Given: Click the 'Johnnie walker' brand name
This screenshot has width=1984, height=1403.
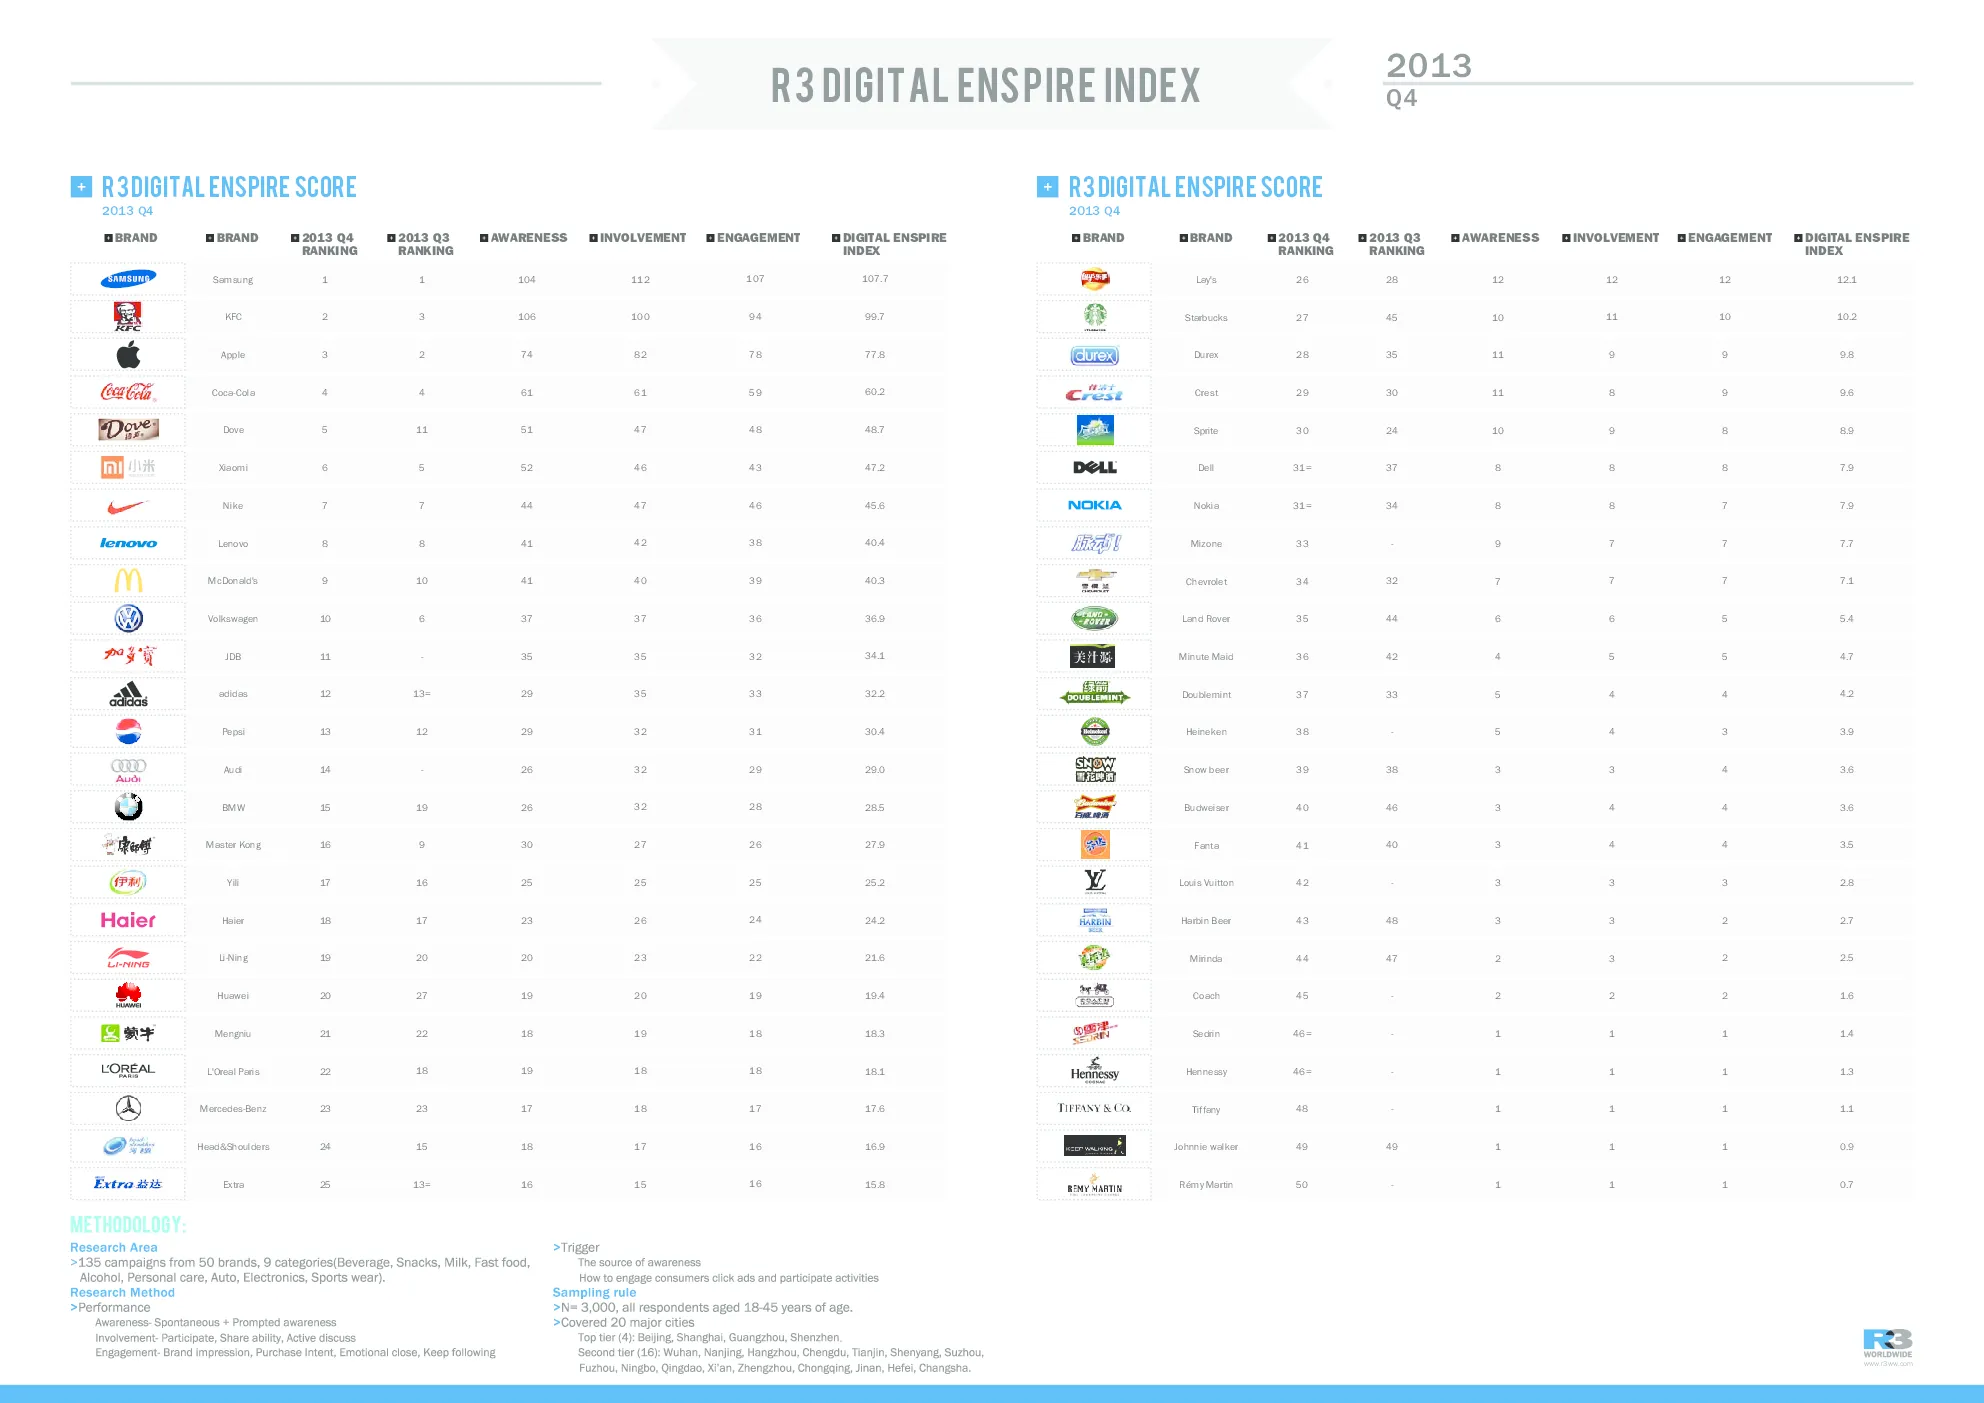Looking at the screenshot, I should 1206,1147.
